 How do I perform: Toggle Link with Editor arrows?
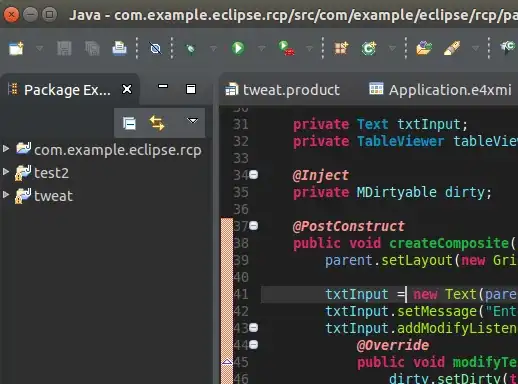coord(157,123)
